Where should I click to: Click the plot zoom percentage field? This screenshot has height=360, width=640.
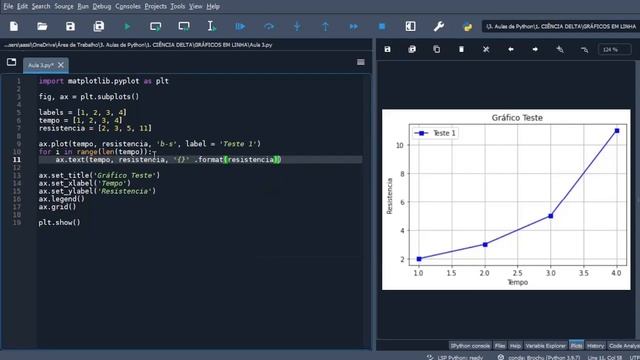coord(614,49)
